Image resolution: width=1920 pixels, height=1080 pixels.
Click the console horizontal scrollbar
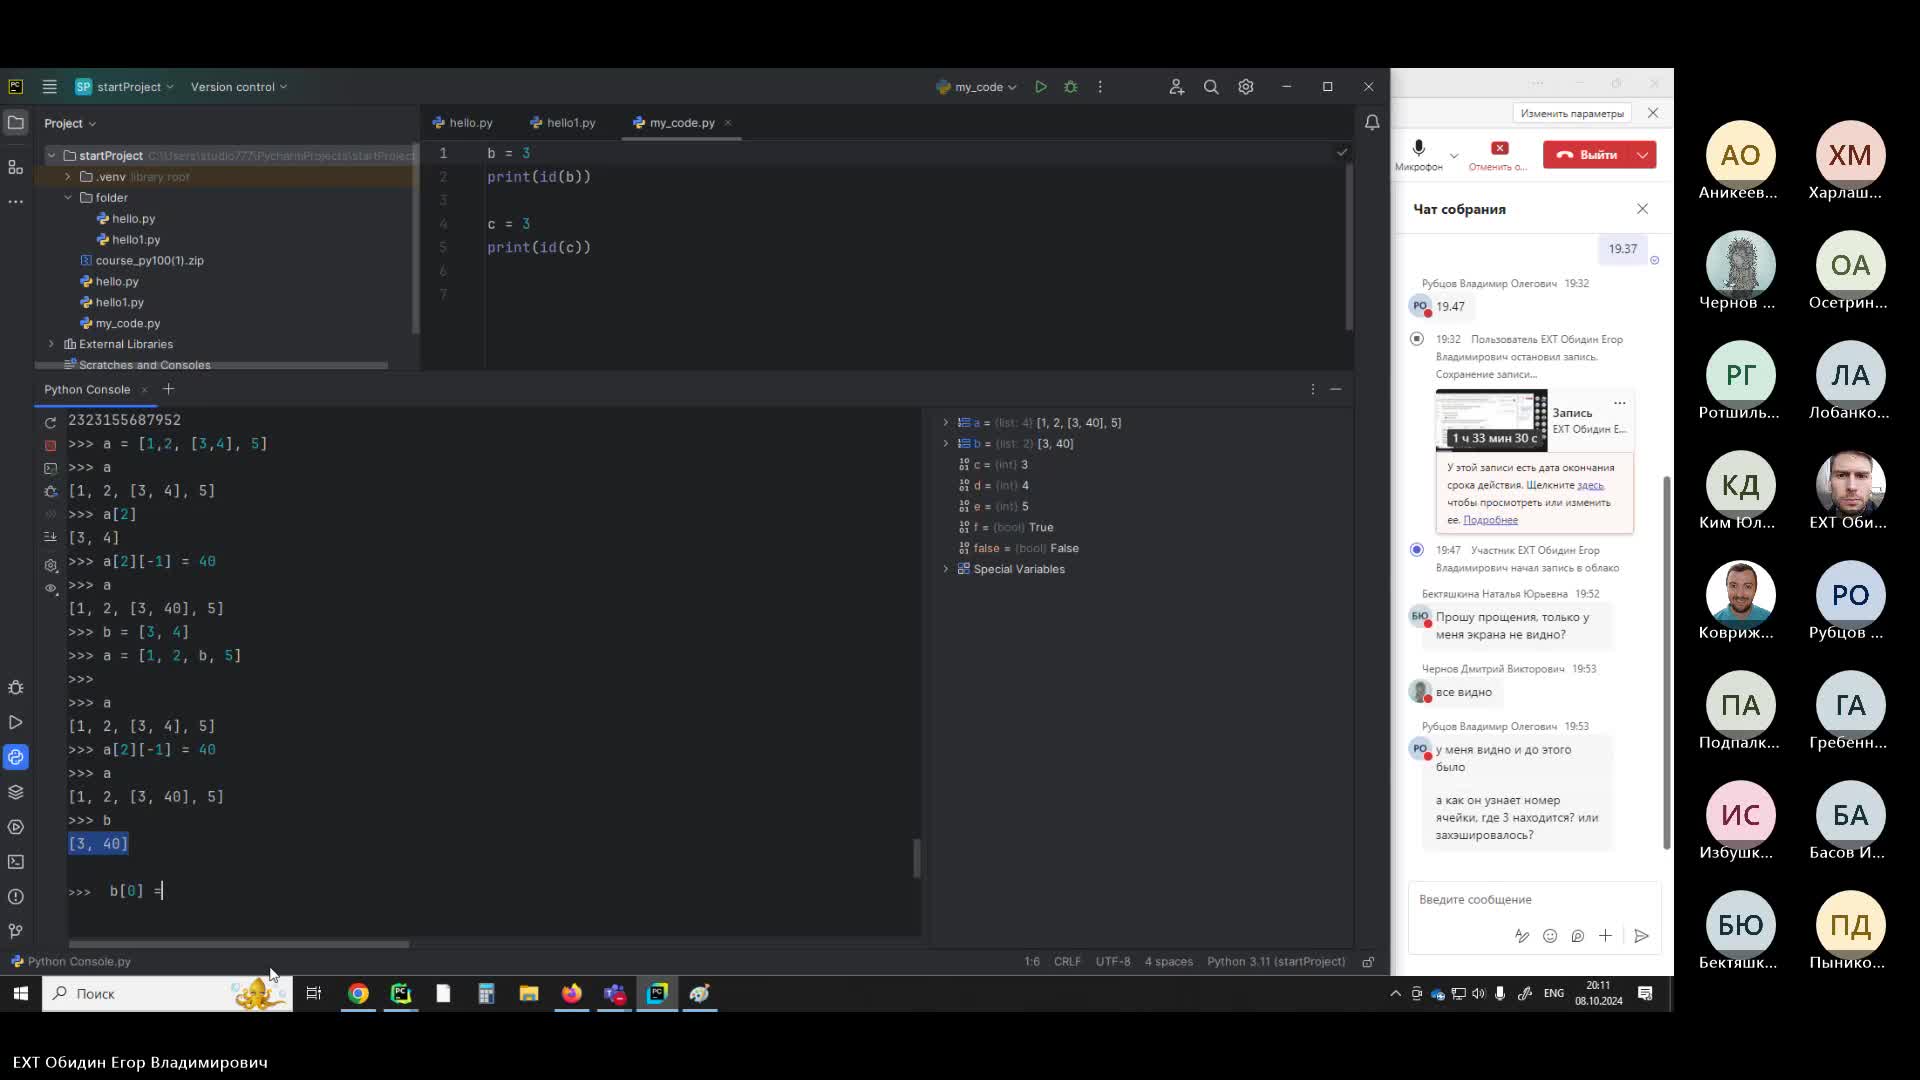coord(239,944)
